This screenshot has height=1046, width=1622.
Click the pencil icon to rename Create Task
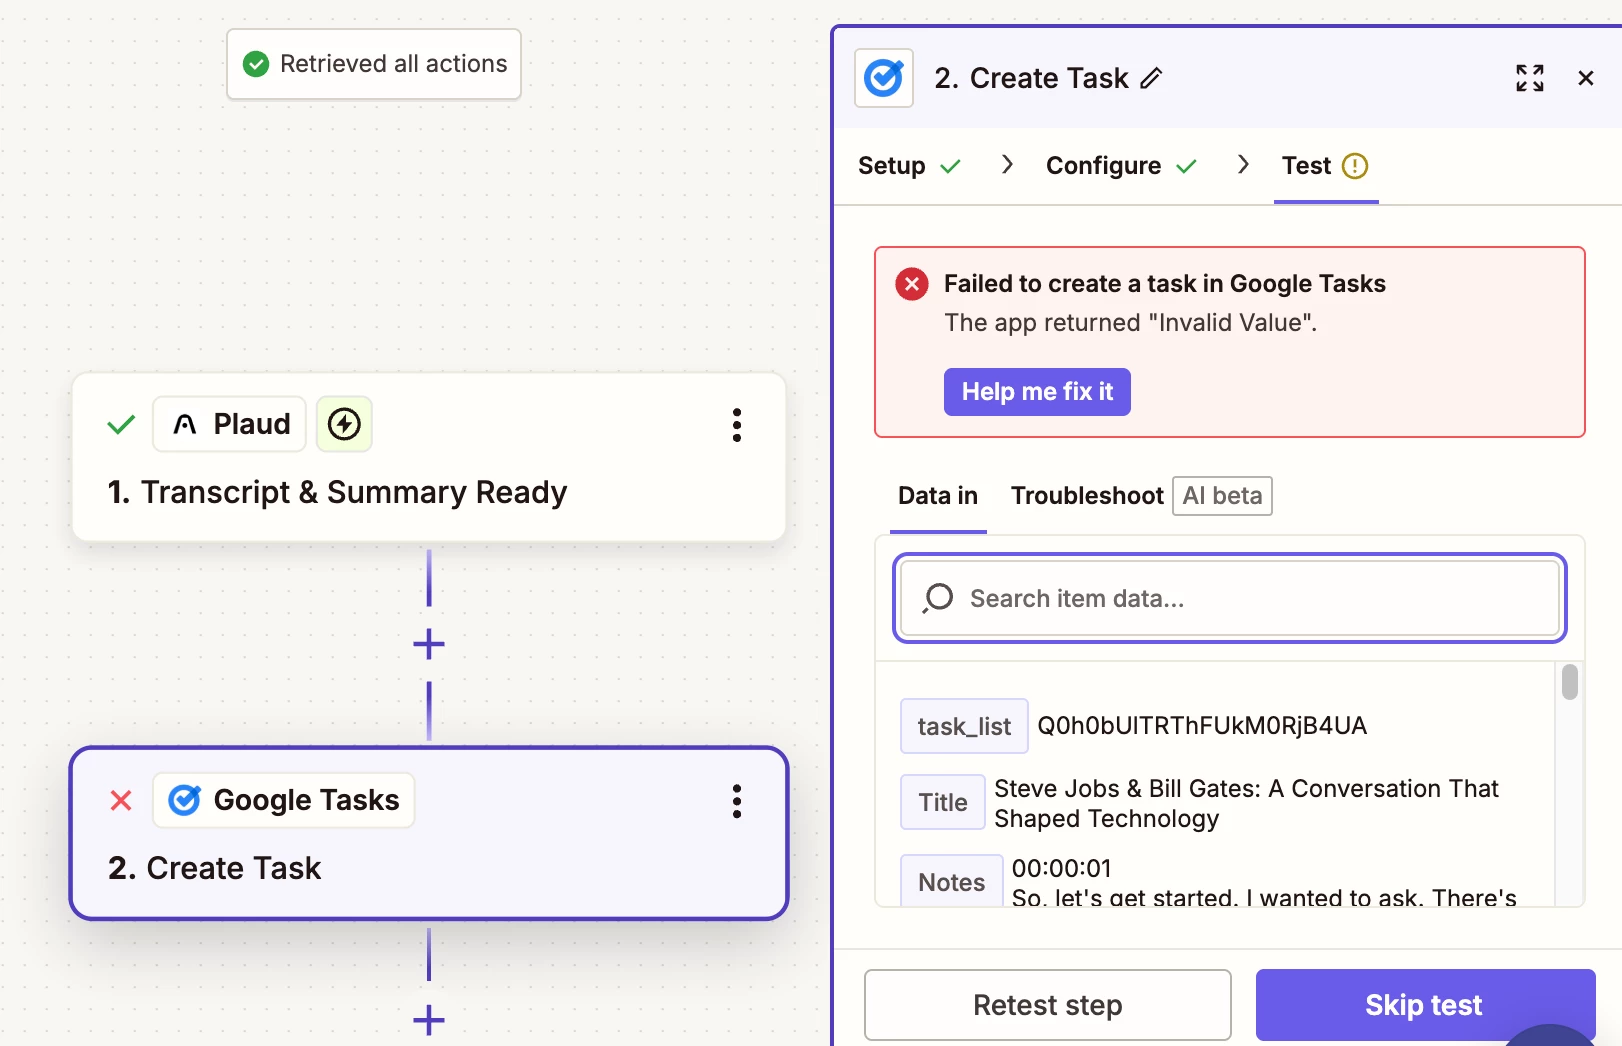1151,78
